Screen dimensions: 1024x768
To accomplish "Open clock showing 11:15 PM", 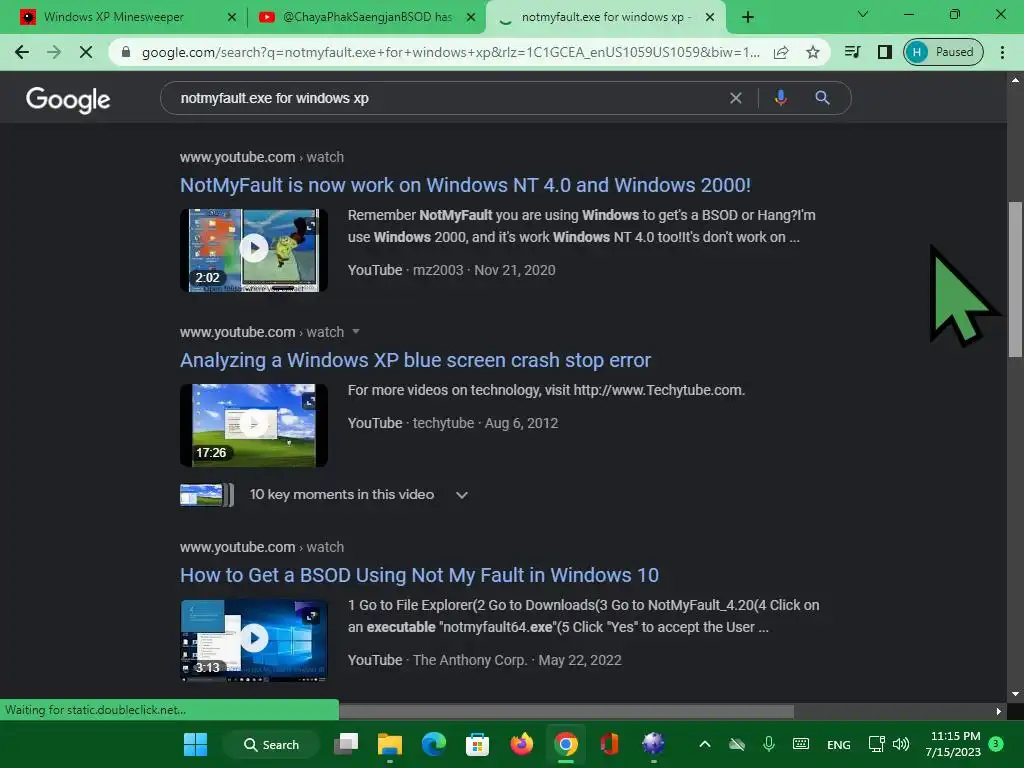I will pos(953,744).
